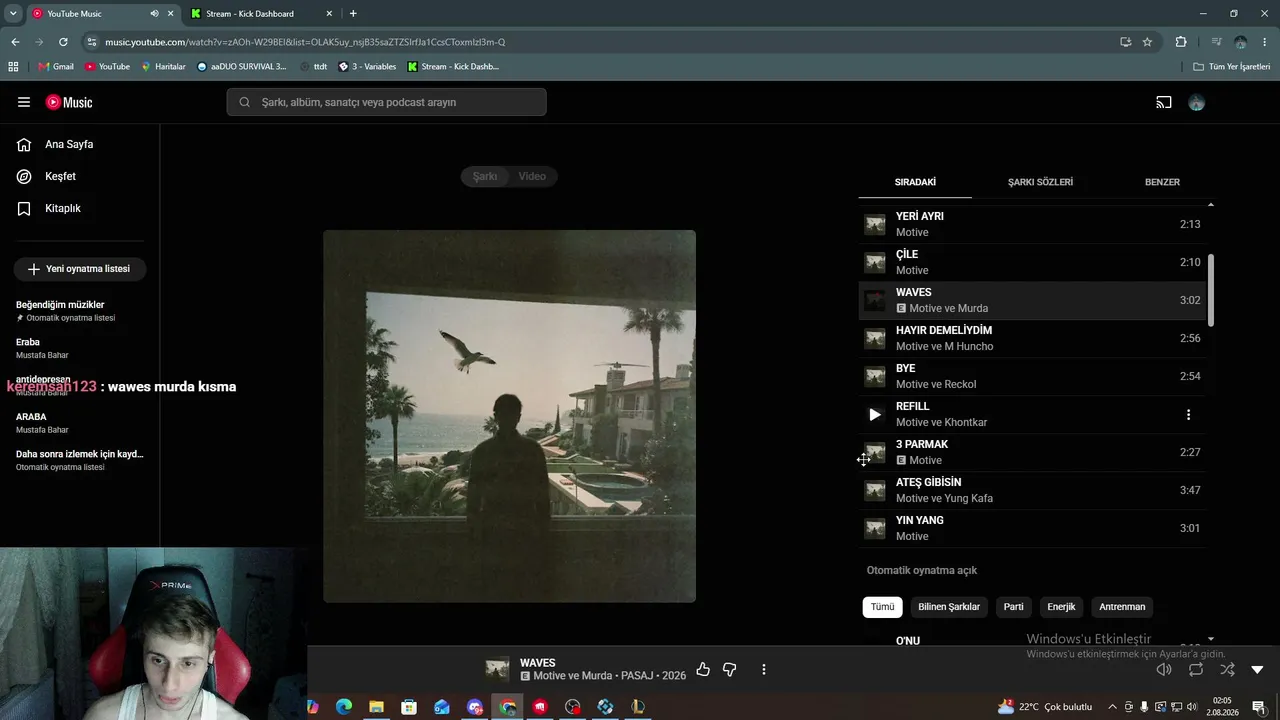Open the cast to device icon
Screen dimensions: 1280x720
(1164, 102)
